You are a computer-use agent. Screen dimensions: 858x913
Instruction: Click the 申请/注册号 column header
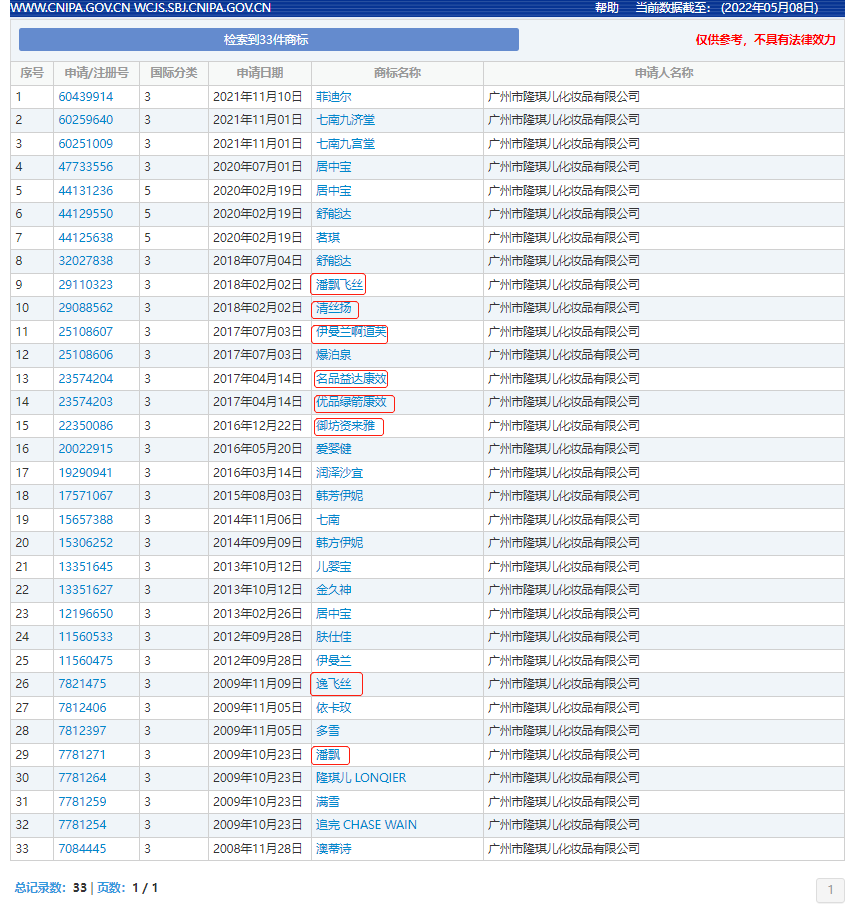[97, 73]
